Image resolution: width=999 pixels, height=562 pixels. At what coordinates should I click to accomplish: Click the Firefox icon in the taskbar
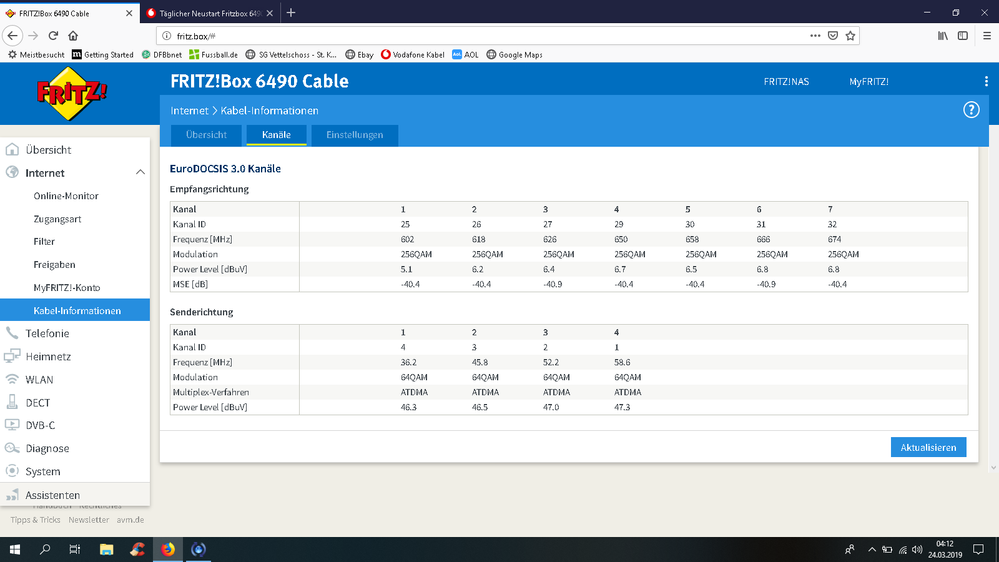168,549
